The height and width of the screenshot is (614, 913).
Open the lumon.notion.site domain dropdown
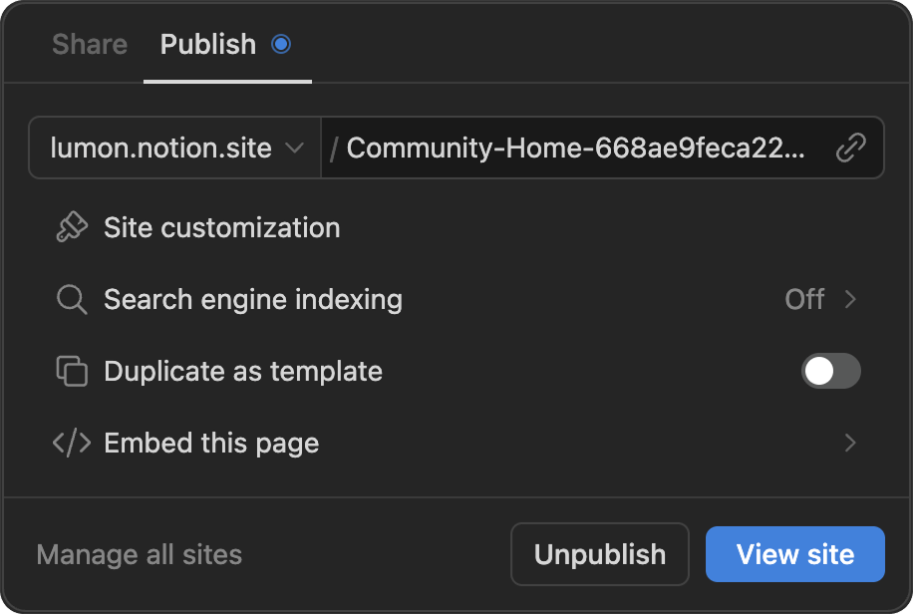(175, 148)
